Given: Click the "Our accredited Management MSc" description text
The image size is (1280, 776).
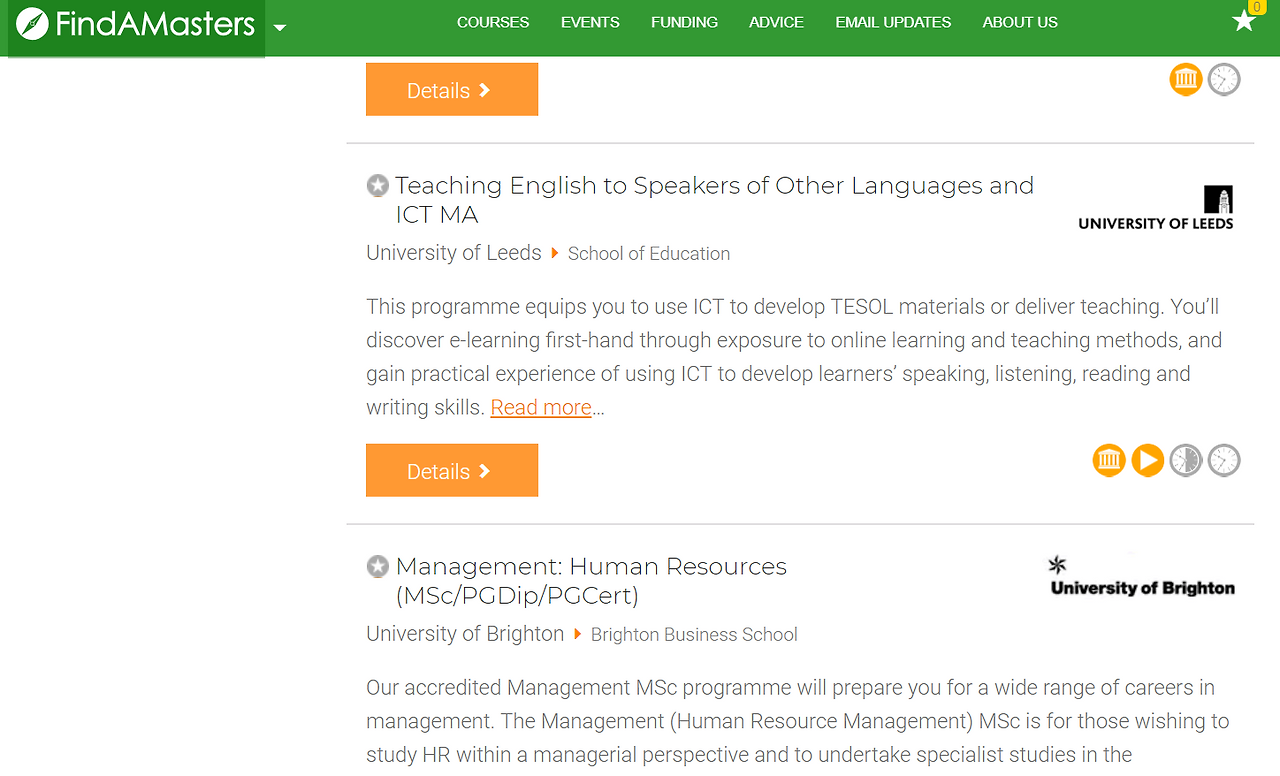Looking at the screenshot, I should tap(798, 721).
